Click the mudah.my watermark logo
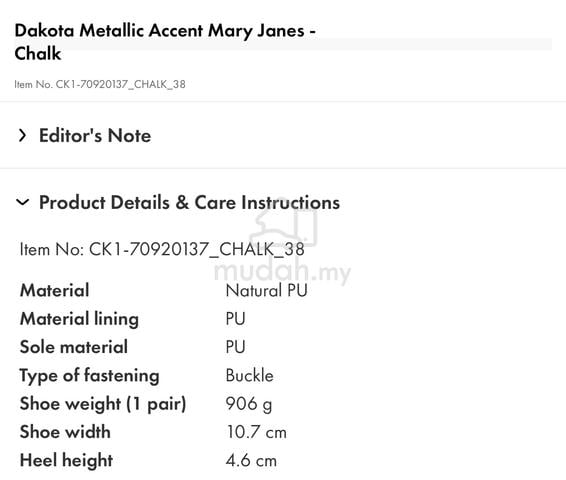The width and height of the screenshot is (566, 480). click(x=282, y=271)
